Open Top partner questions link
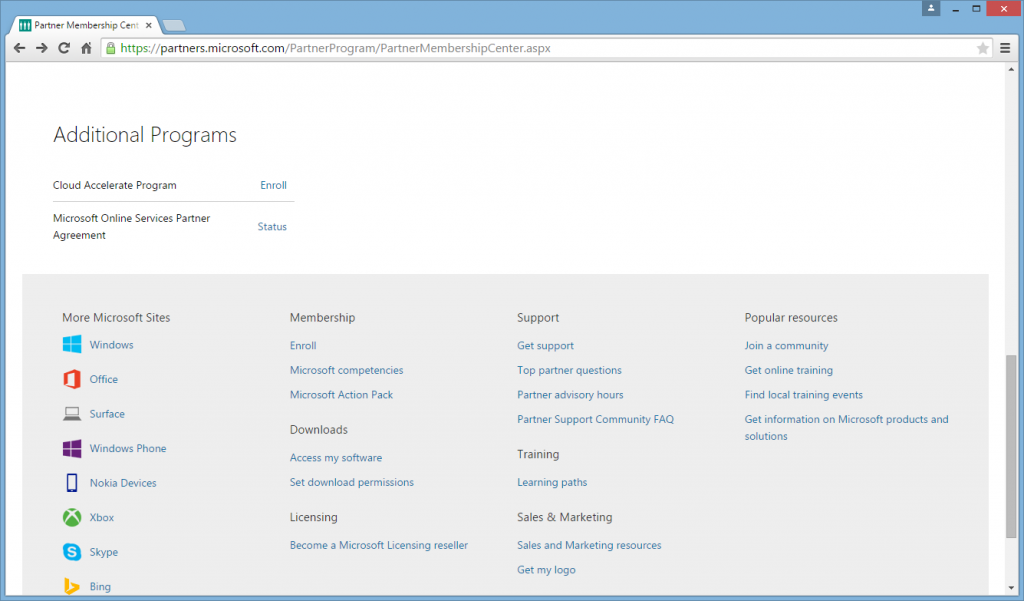The width and height of the screenshot is (1024, 601). point(569,370)
